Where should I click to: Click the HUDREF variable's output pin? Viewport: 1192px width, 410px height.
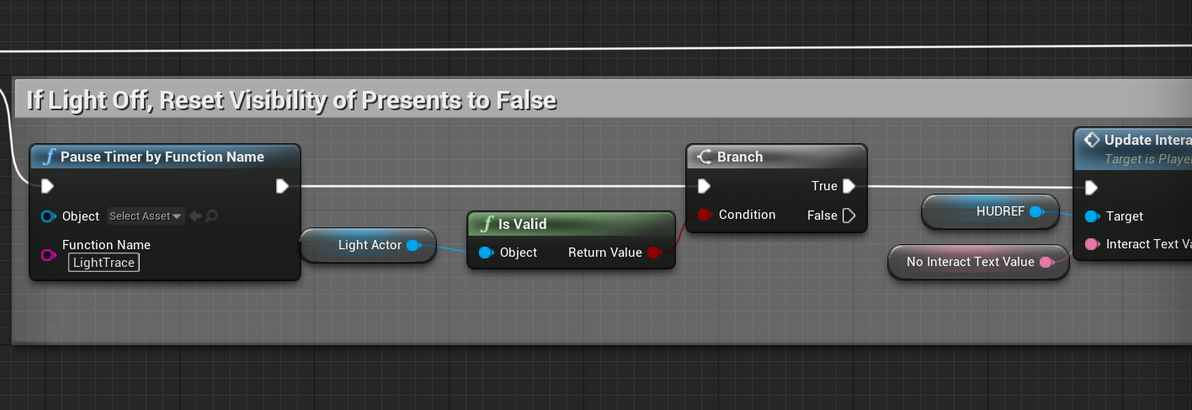[1036, 211]
